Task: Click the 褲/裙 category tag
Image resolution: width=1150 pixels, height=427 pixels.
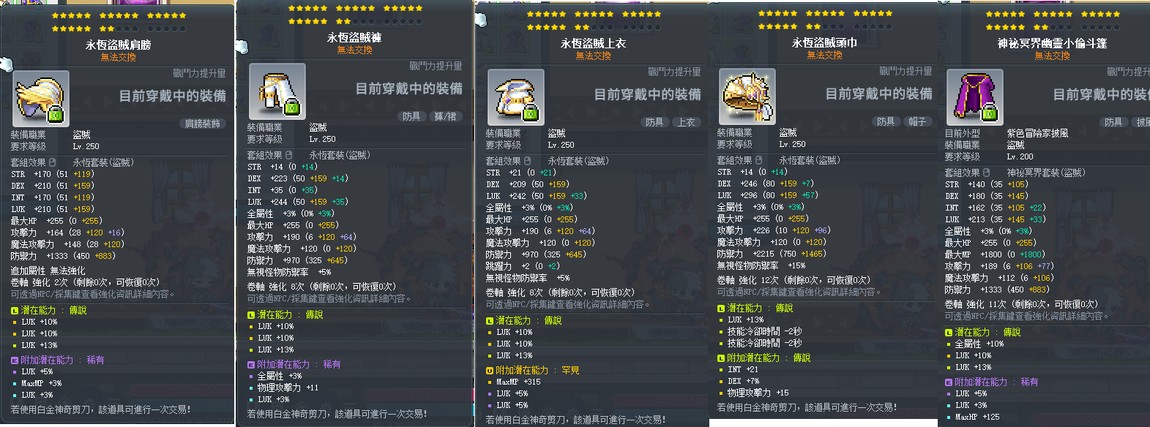Action: click(447, 116)
